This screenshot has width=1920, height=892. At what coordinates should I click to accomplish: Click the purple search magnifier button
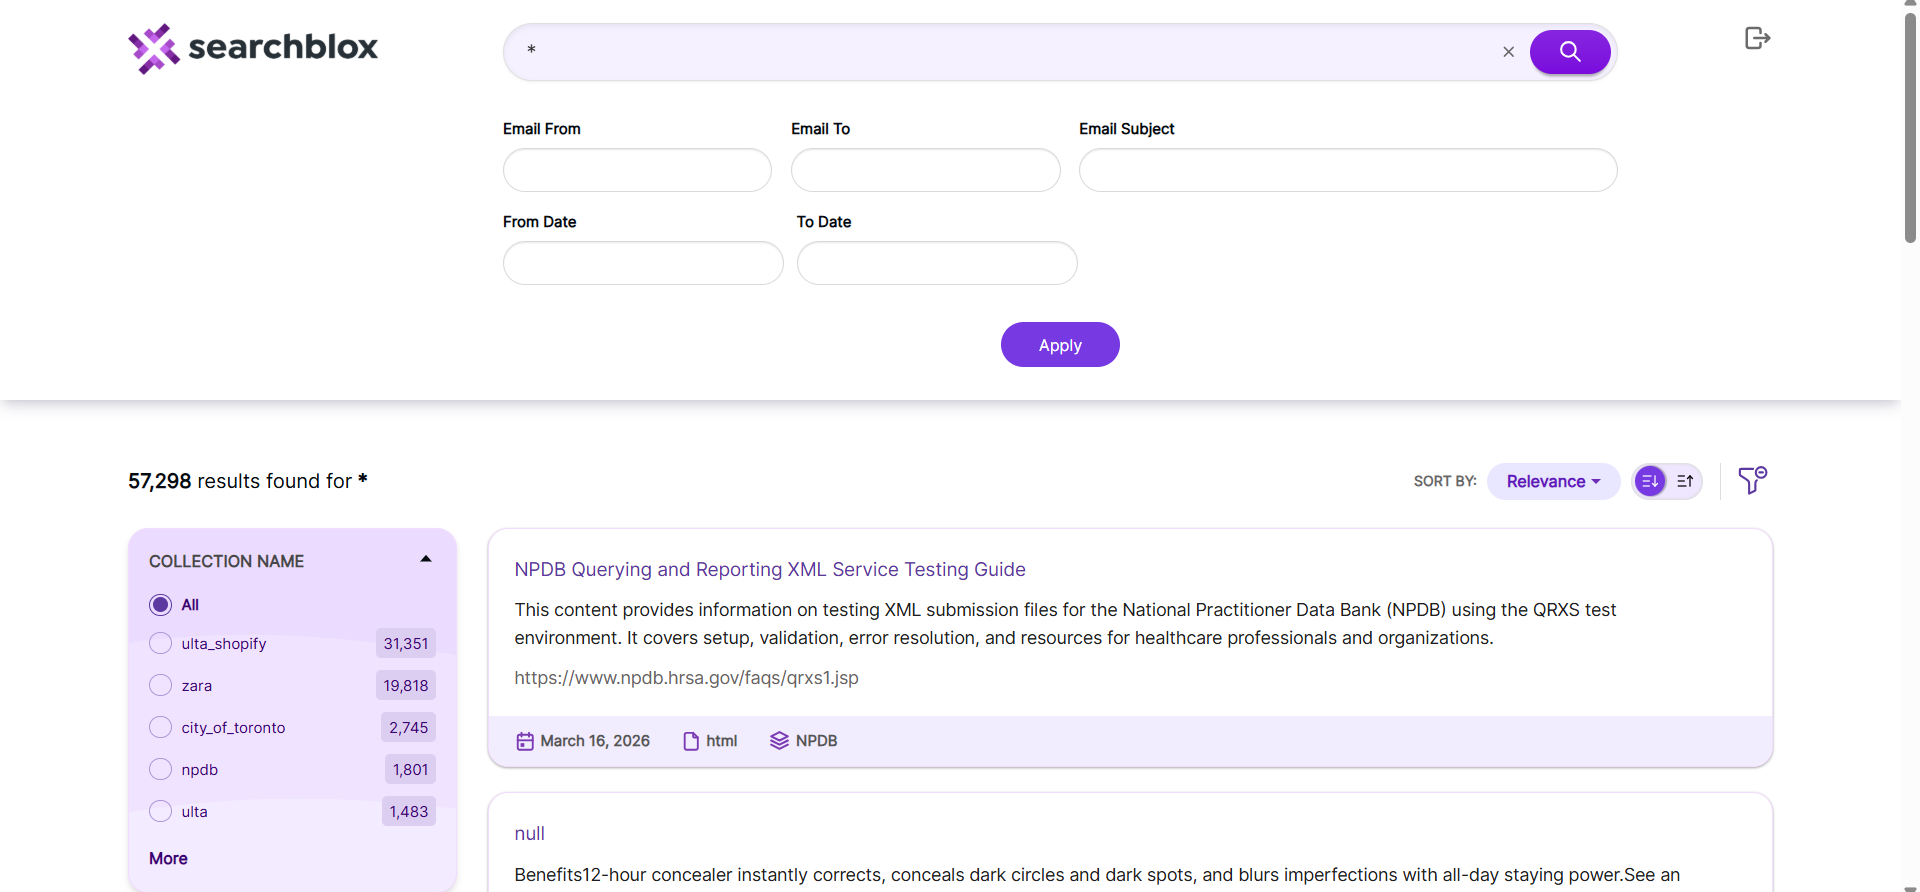[x=1570, y=52]
